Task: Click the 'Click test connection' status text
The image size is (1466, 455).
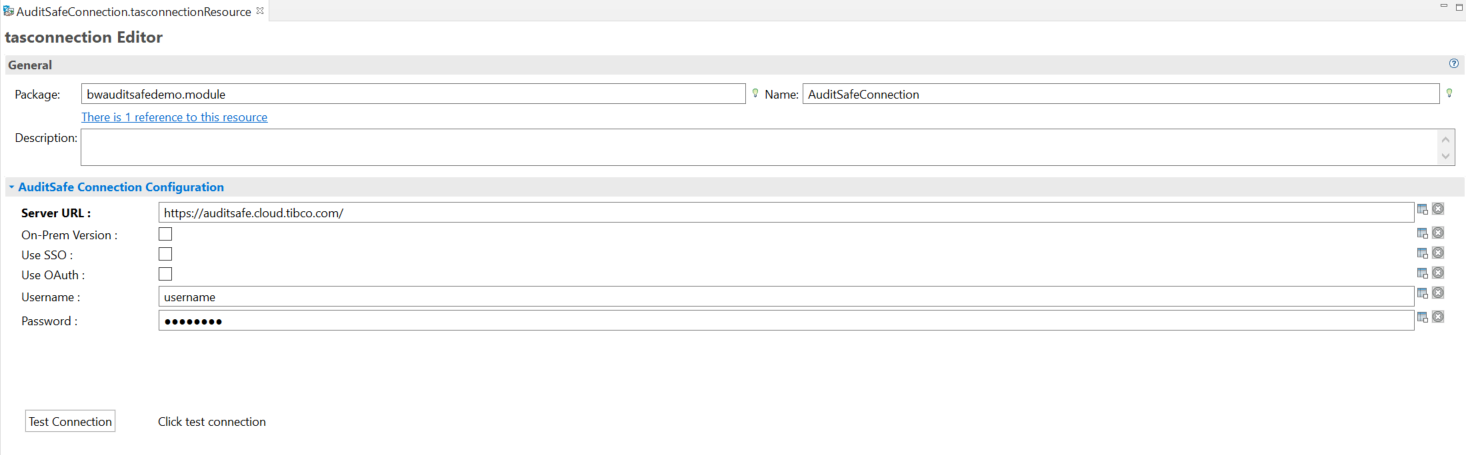Action: point(212,422)
